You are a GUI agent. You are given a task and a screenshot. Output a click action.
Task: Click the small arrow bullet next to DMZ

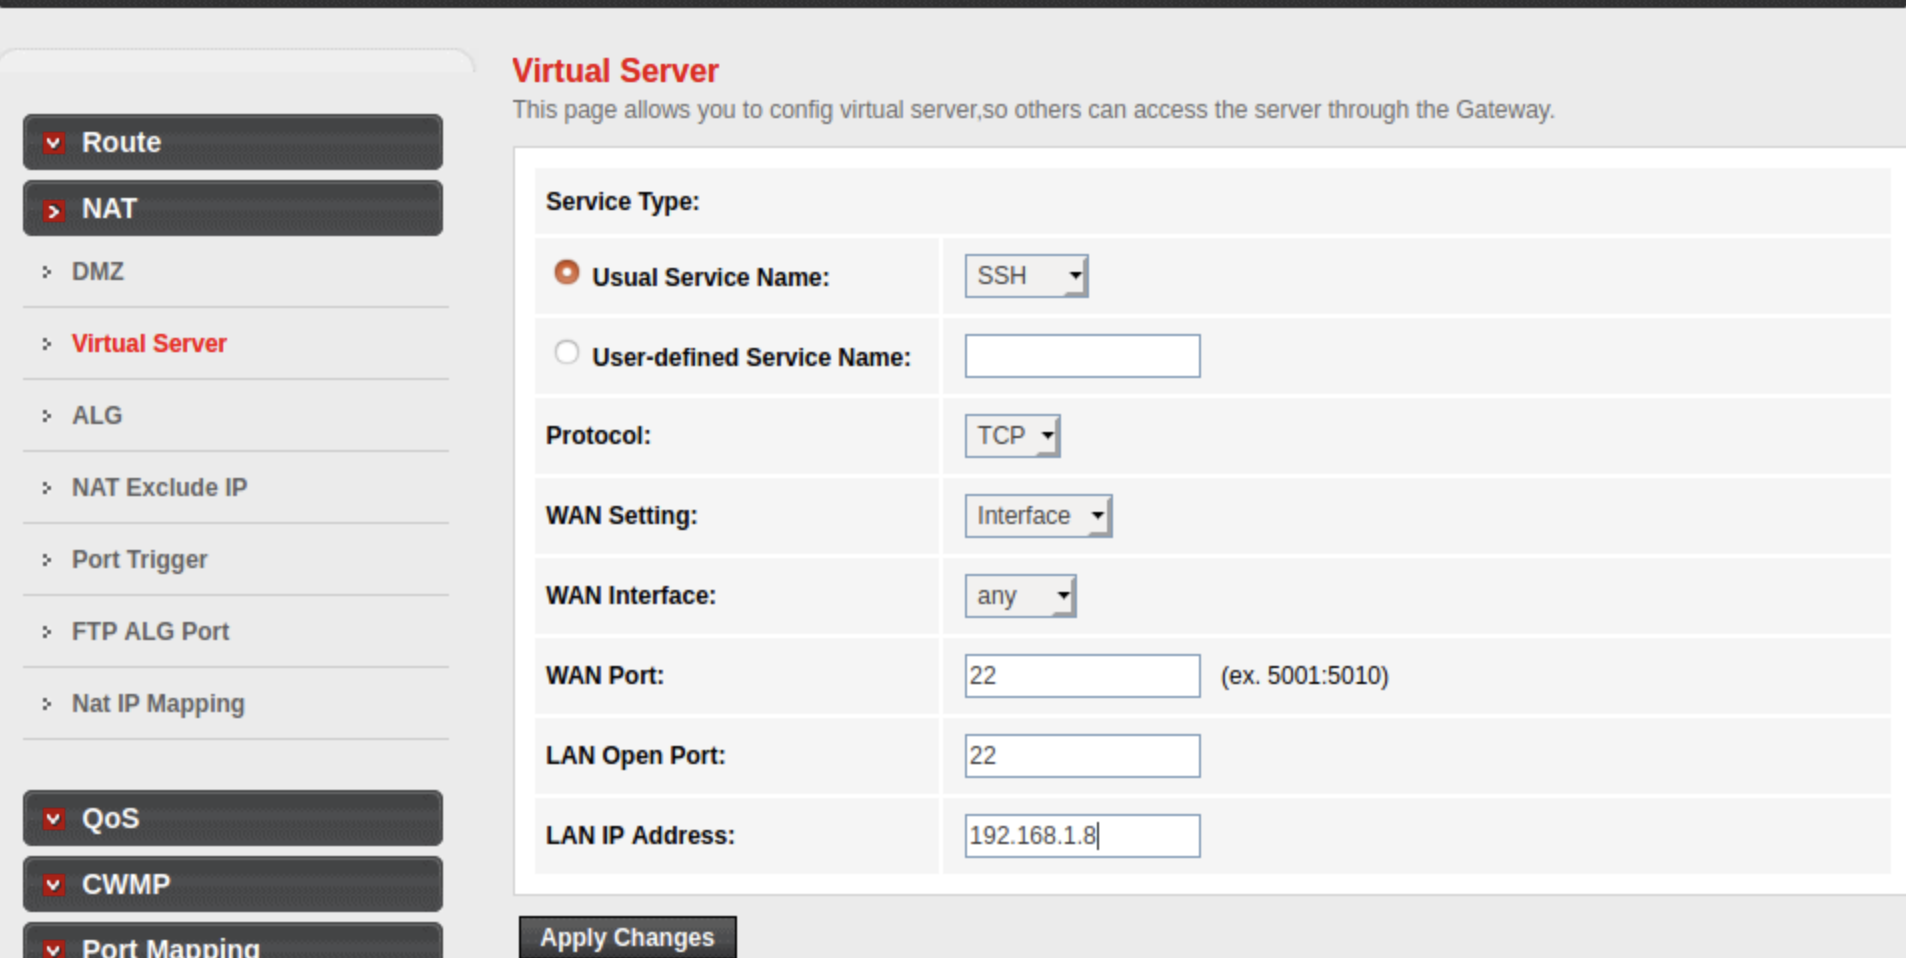(x=47, y=272)
